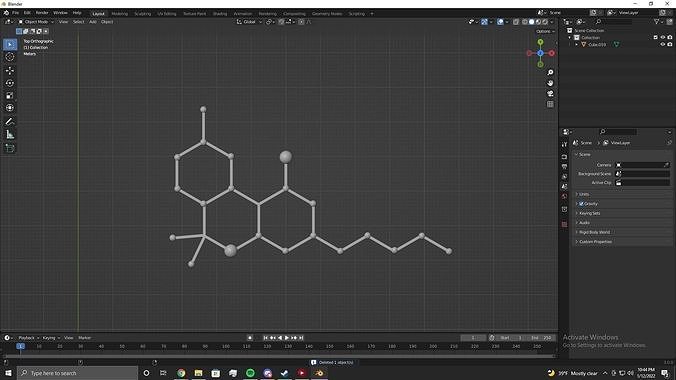This screenshot has height=380, width=676.
Task: Open the timeline Playback popover
Action: [x=28, y=338]
